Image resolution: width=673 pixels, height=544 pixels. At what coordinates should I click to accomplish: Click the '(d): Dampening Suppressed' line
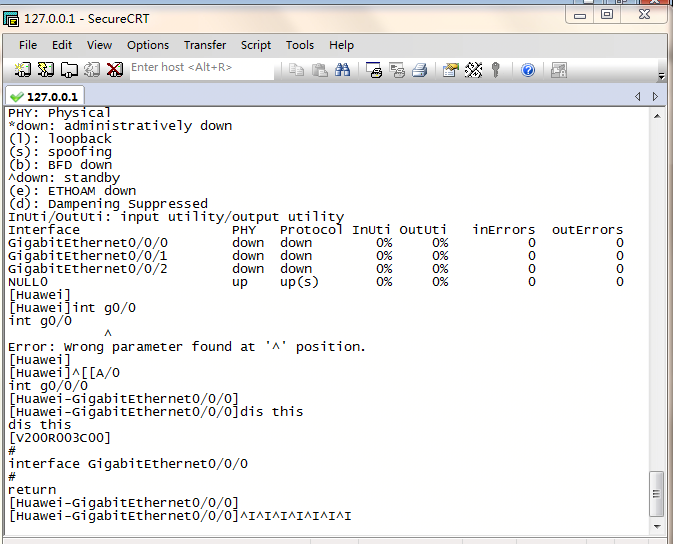[x=108, y=204]
